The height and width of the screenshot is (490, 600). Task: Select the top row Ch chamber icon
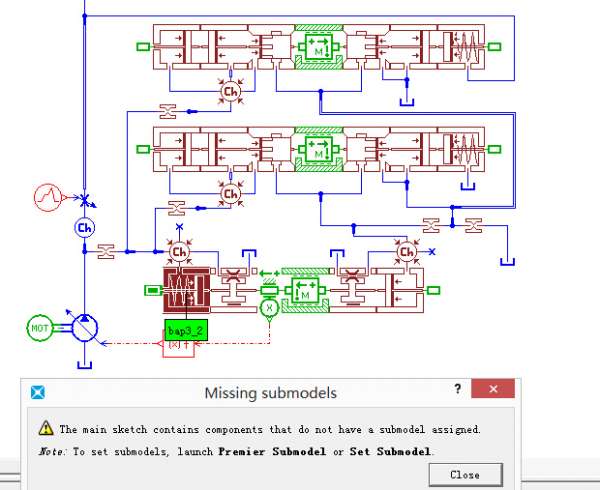click(x=231, y=93)
